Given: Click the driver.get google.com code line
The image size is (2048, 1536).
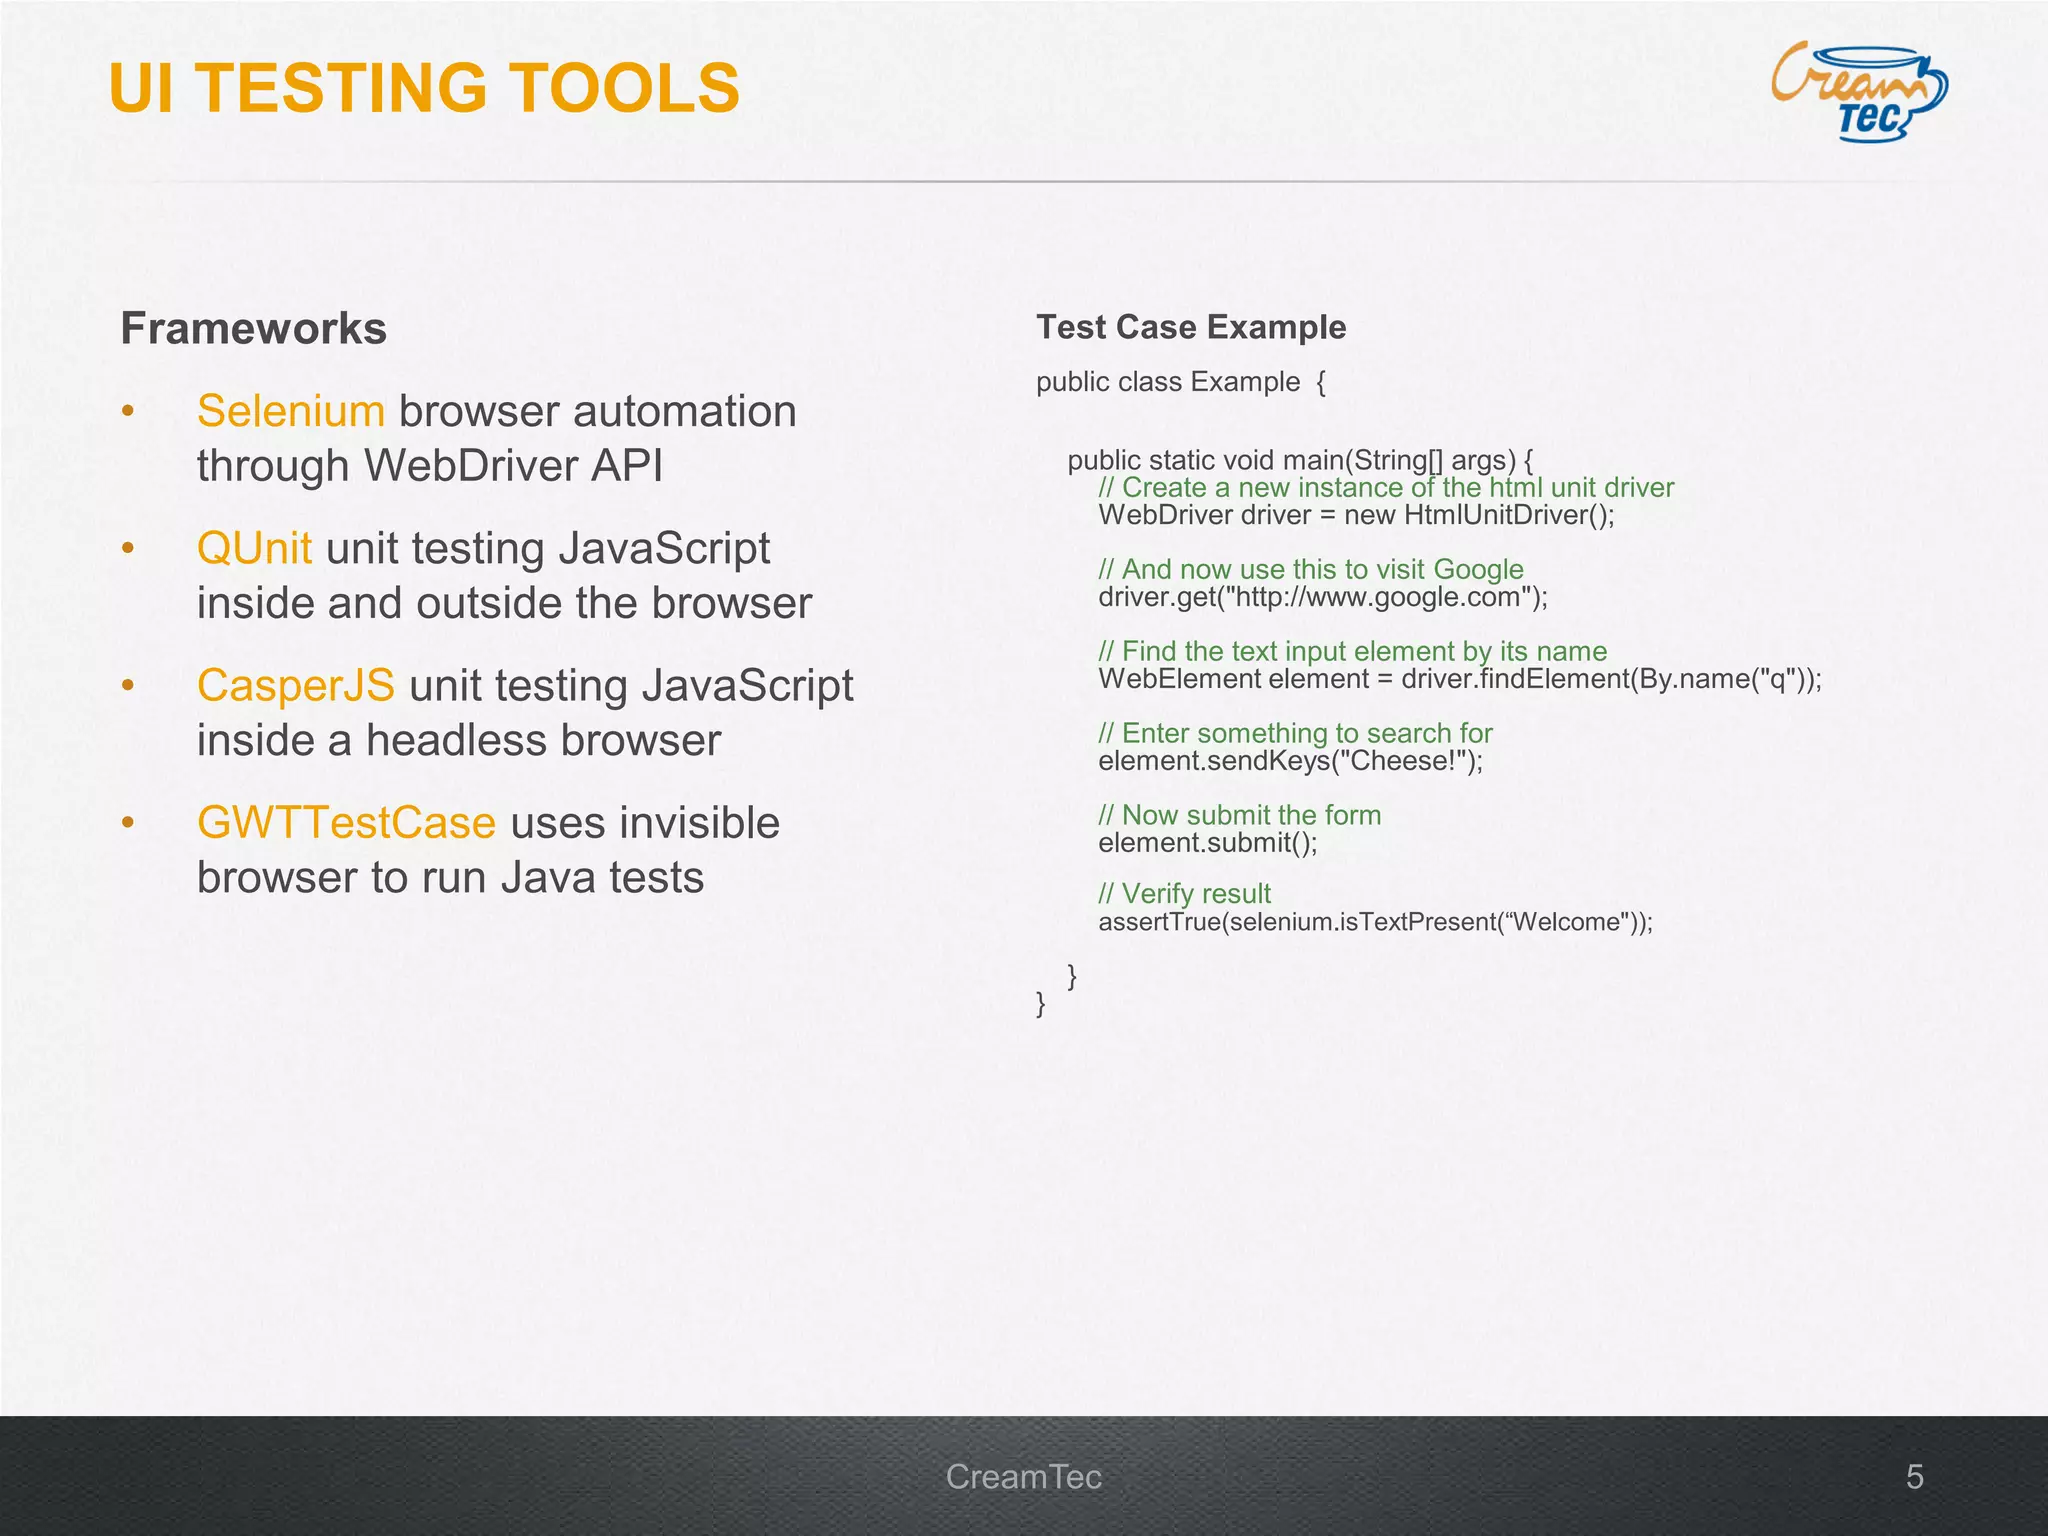Looking at the screenshot, I should click(1323, 597).
